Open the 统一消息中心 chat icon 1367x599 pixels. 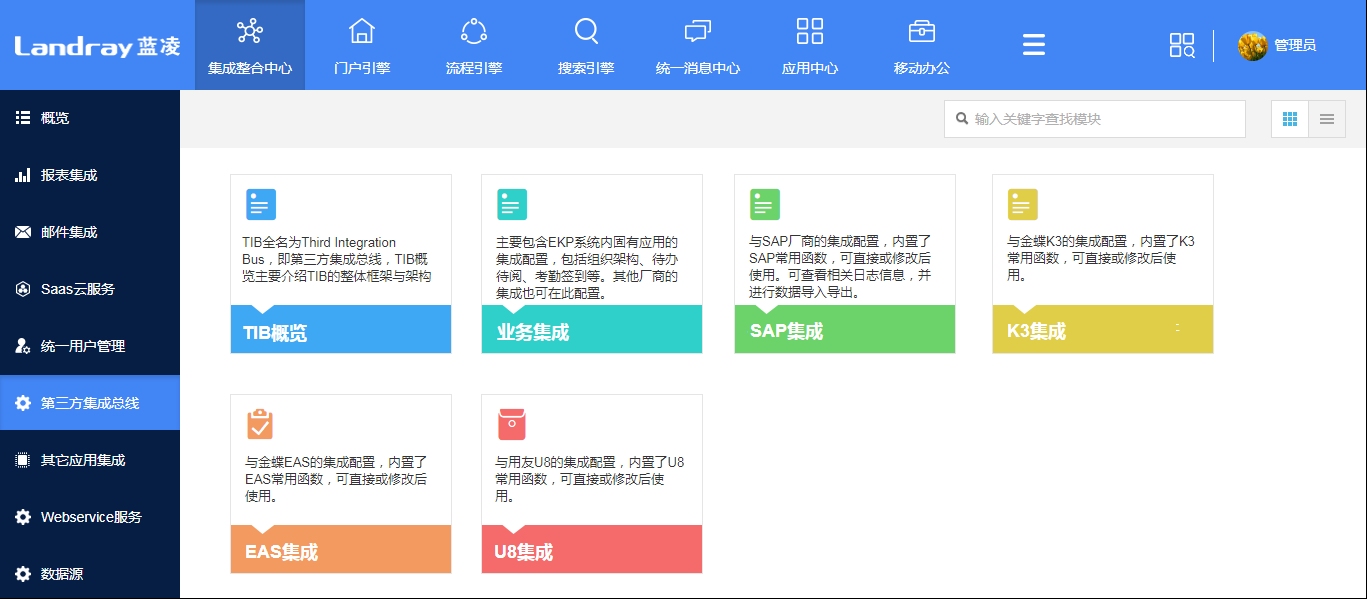(x=698, y=31)
